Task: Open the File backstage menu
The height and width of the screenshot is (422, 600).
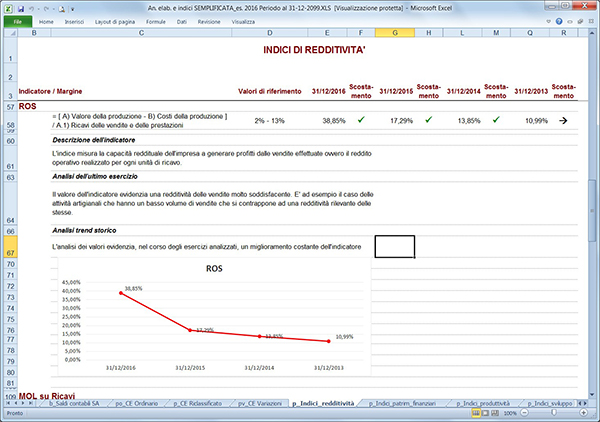Action: point(17,20)
